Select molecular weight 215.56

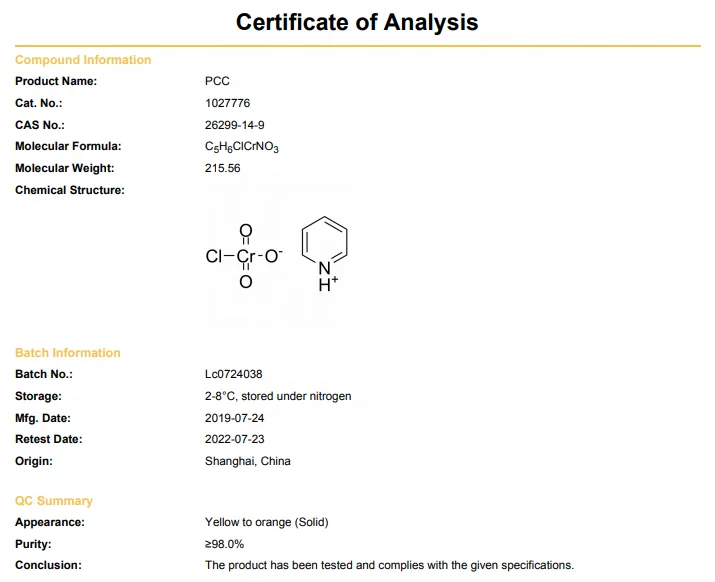tap(223, 168)
